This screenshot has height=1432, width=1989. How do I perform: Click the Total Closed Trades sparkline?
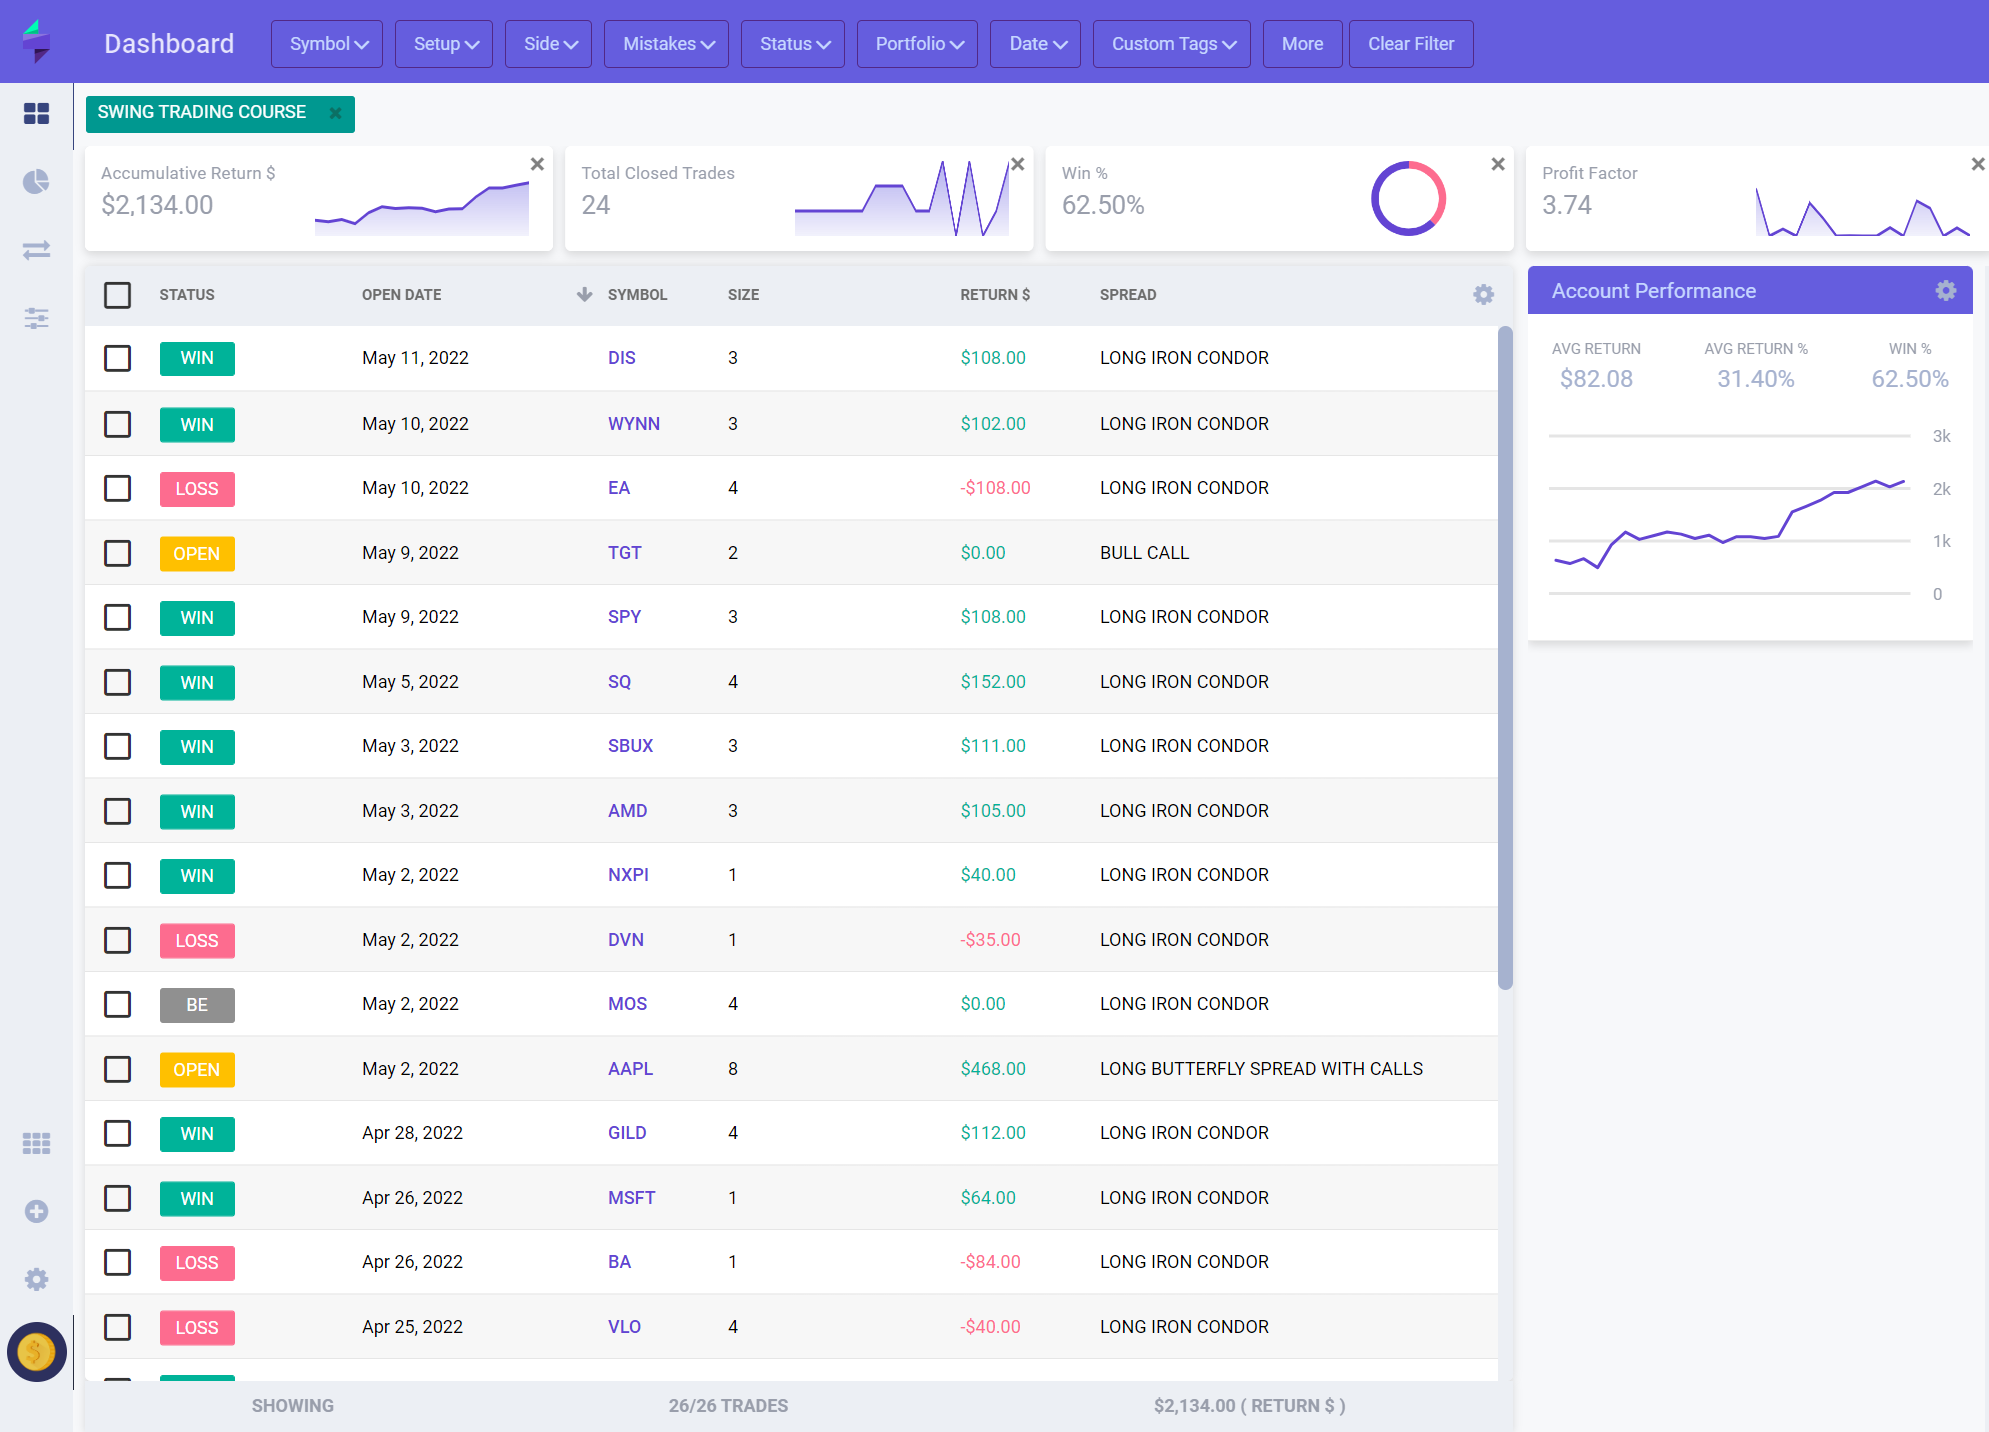click(x=902, y=198)
